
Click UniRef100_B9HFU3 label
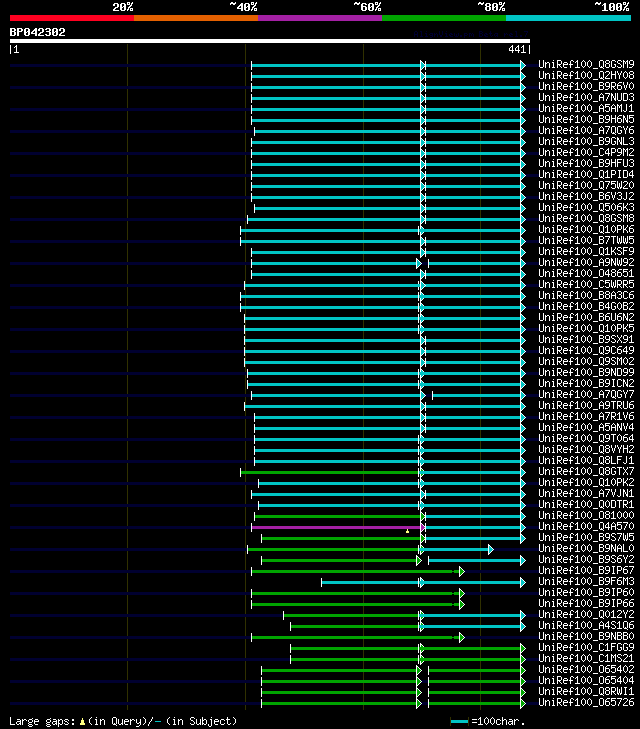click(586, 163)
